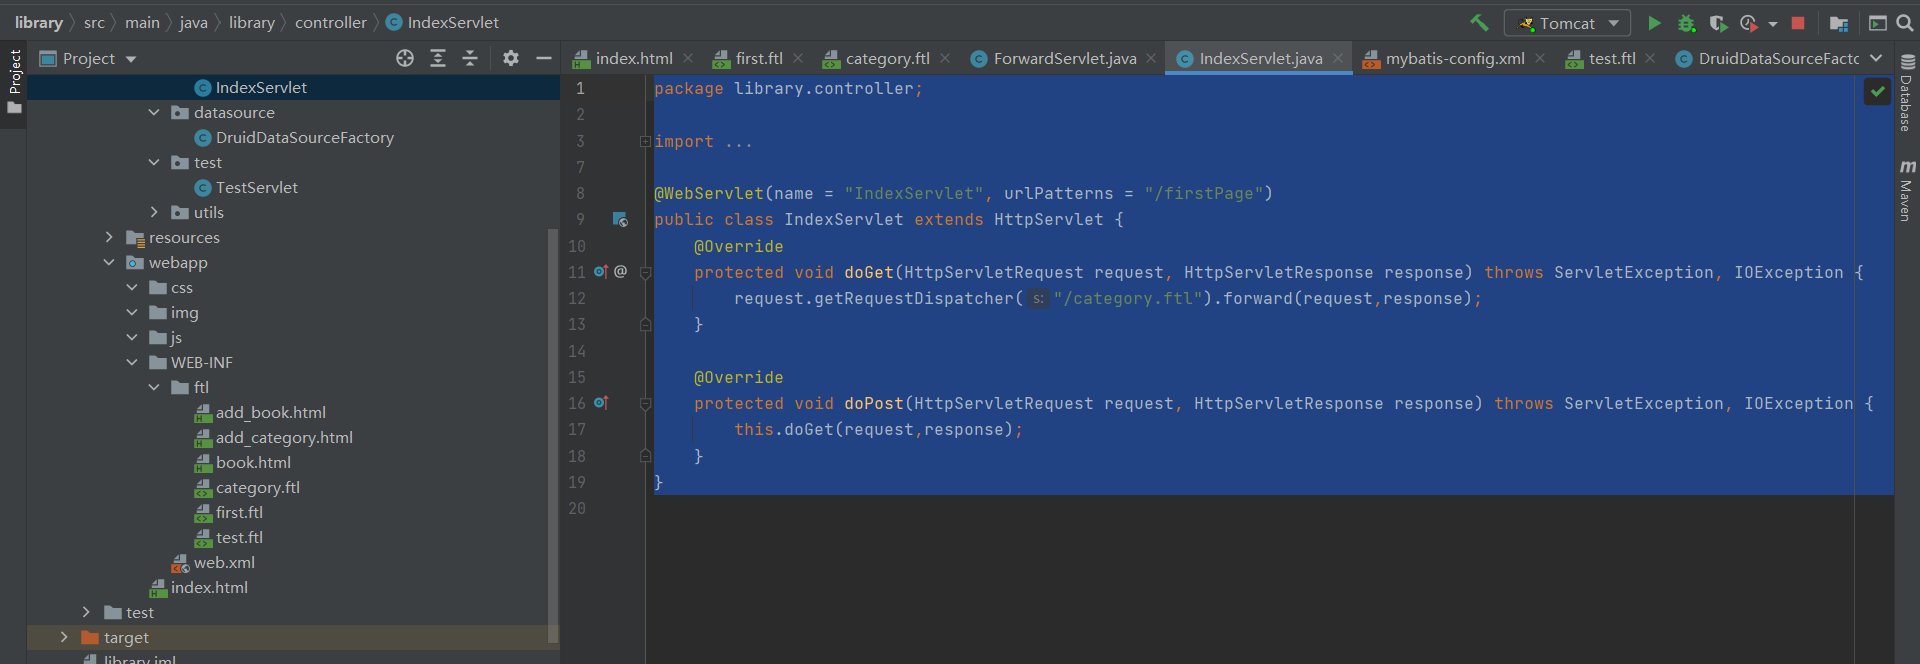Click Expand All in Project panel
Screen dimensions: 1920x664
coord(438,58)
